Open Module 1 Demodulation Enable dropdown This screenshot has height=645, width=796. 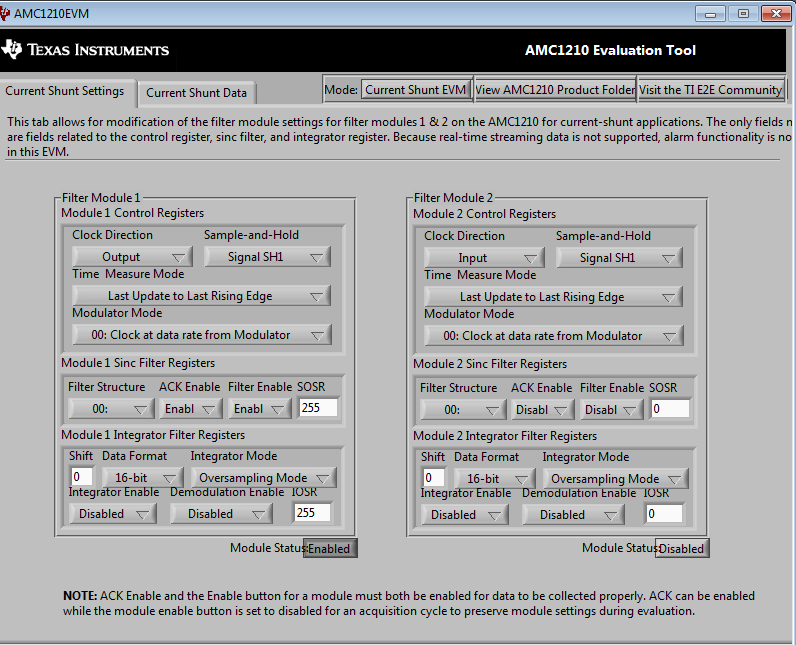(221, 514)
